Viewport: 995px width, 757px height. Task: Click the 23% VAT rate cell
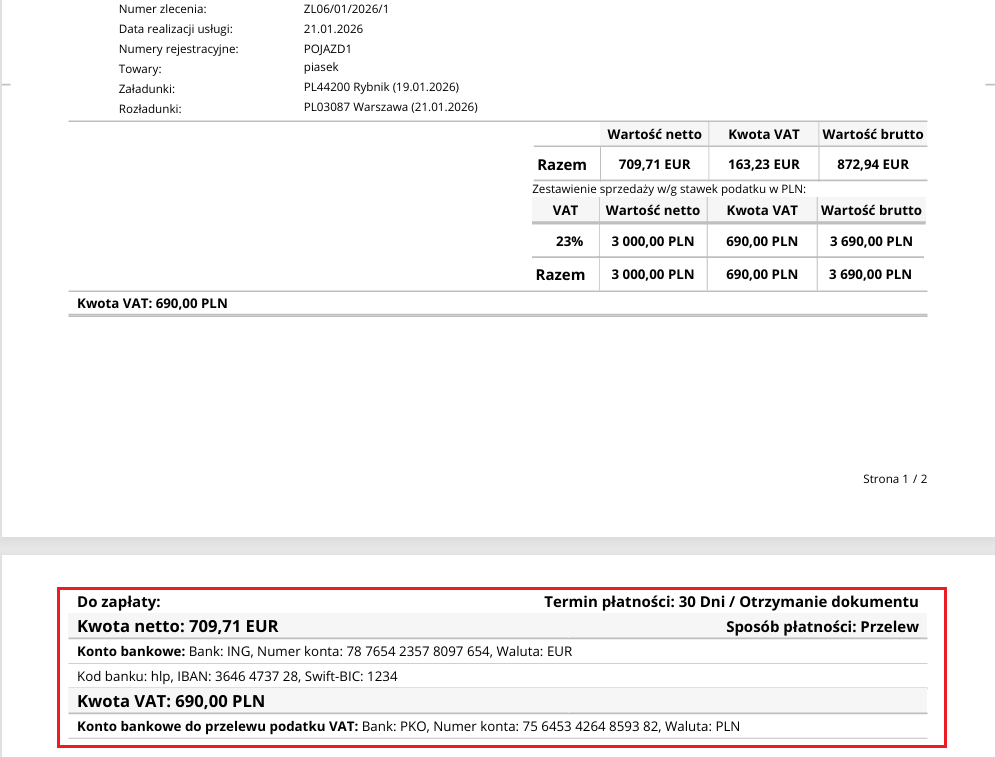pos(569,241)
